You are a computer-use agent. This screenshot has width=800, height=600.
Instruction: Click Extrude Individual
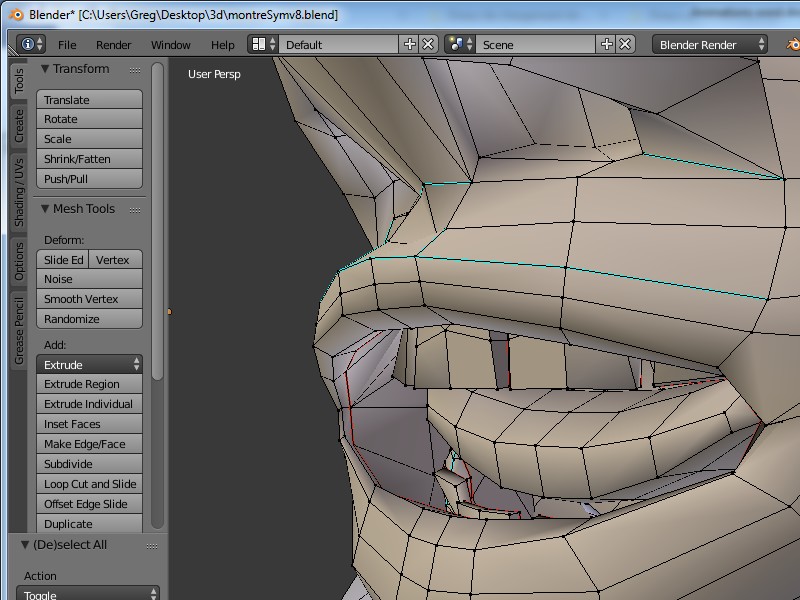pos(89,404)
